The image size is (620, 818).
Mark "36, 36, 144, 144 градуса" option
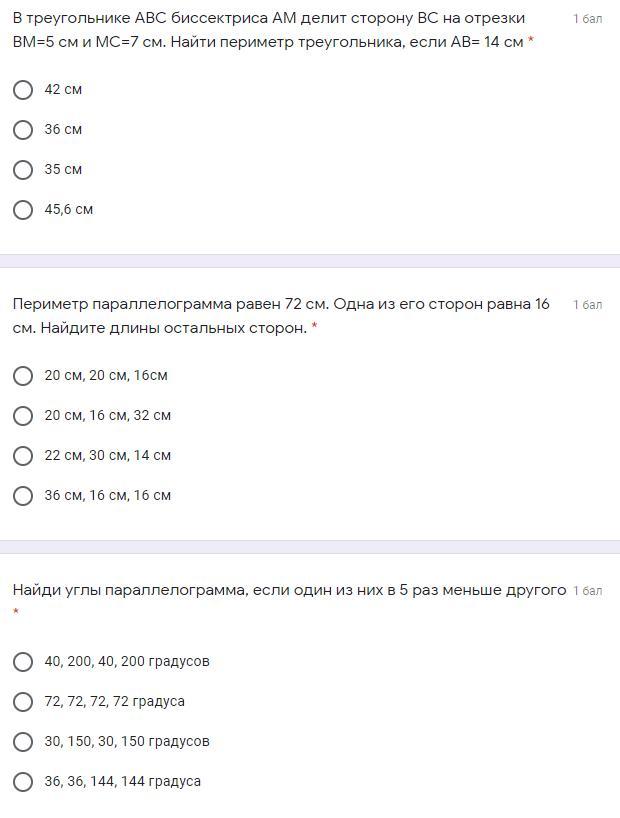click(23, 782)
